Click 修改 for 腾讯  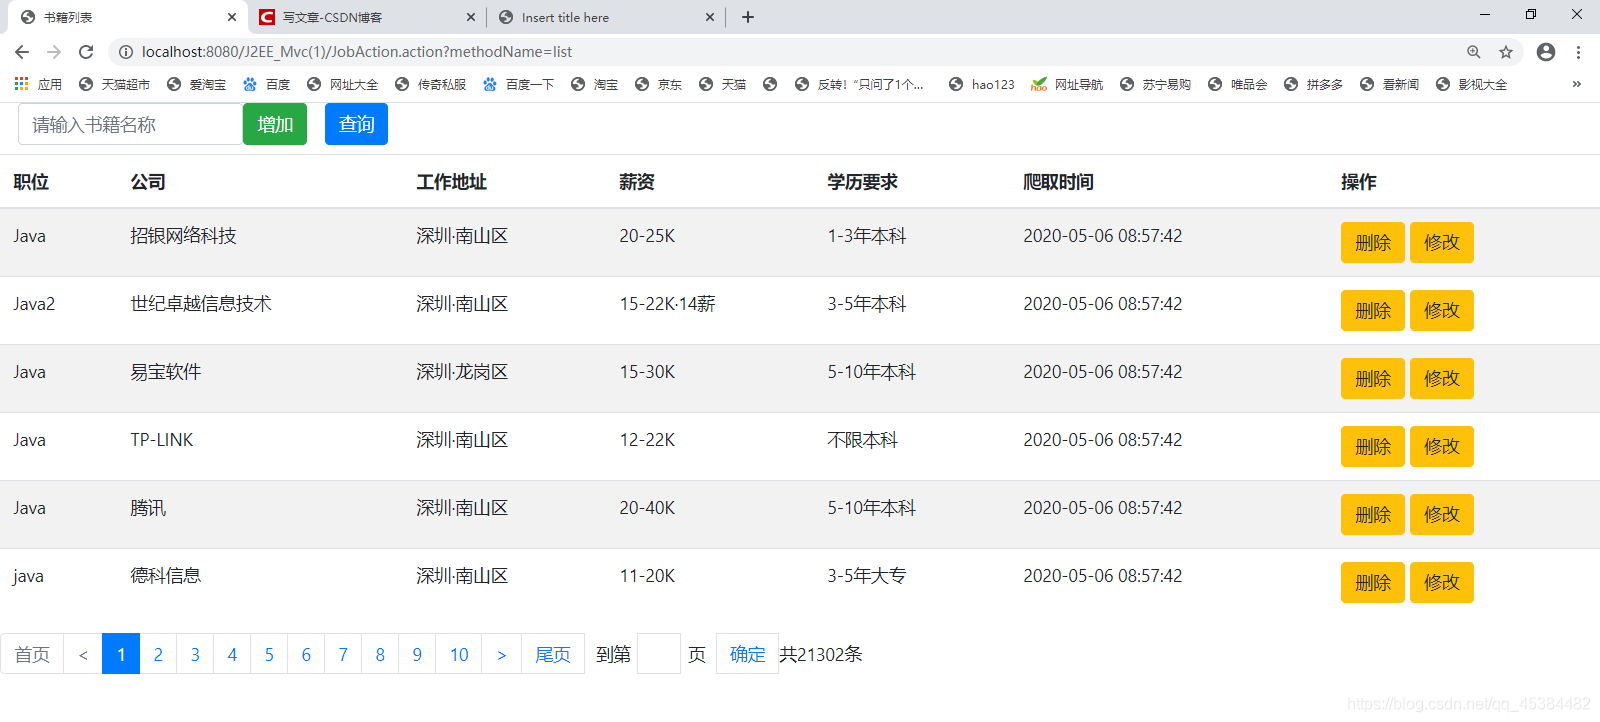pyautogui.click(x=1442, y=514)
